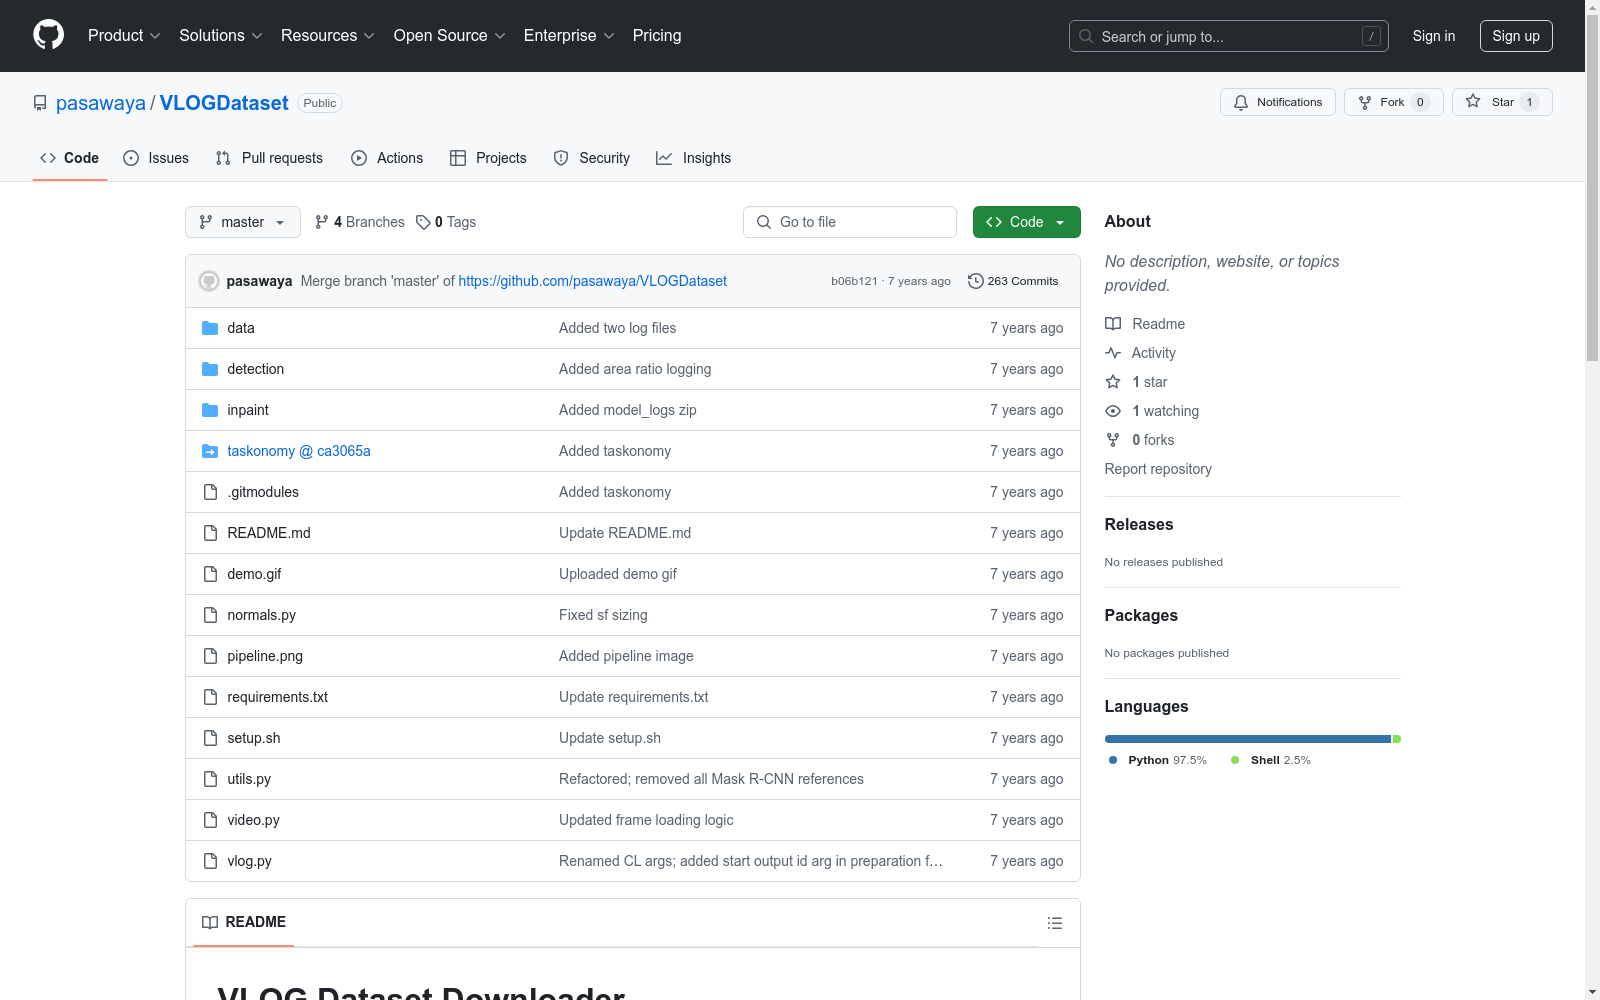Click the tag icon beside 0 Tags
The image size is (1600, 1000).
coord(423,222)
